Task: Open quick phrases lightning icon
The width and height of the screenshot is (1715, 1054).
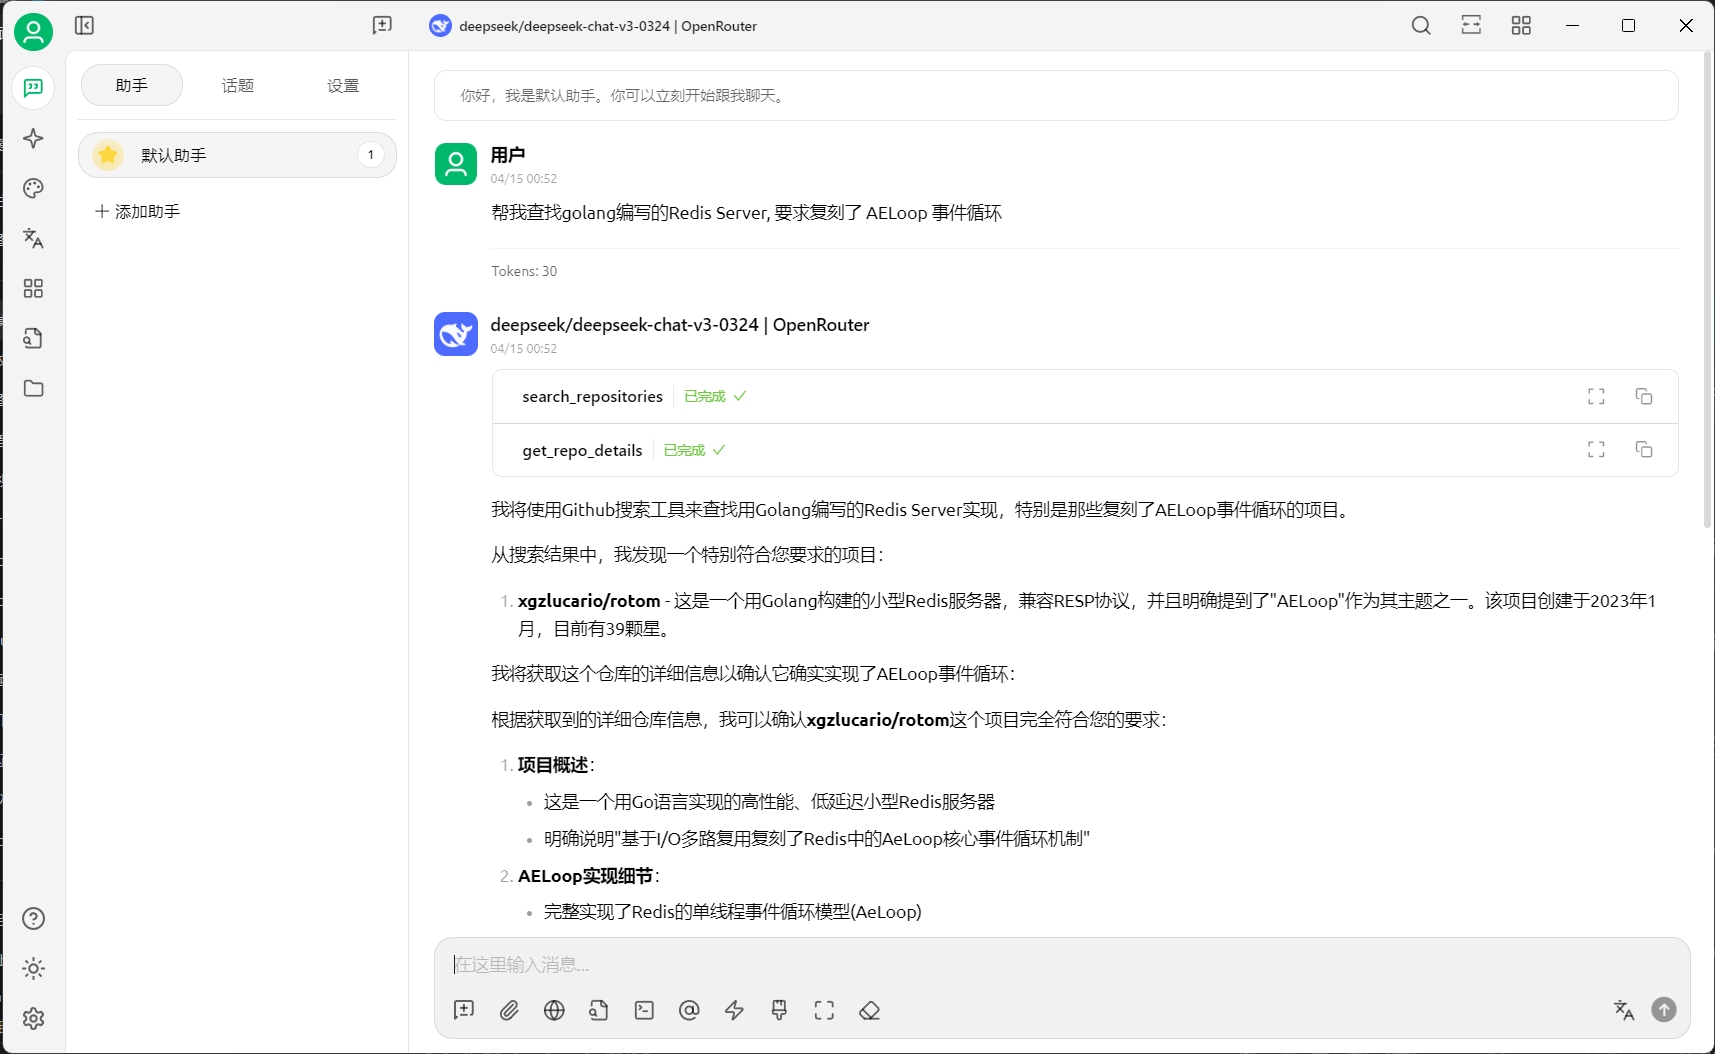Action: tap(734, 1010)
